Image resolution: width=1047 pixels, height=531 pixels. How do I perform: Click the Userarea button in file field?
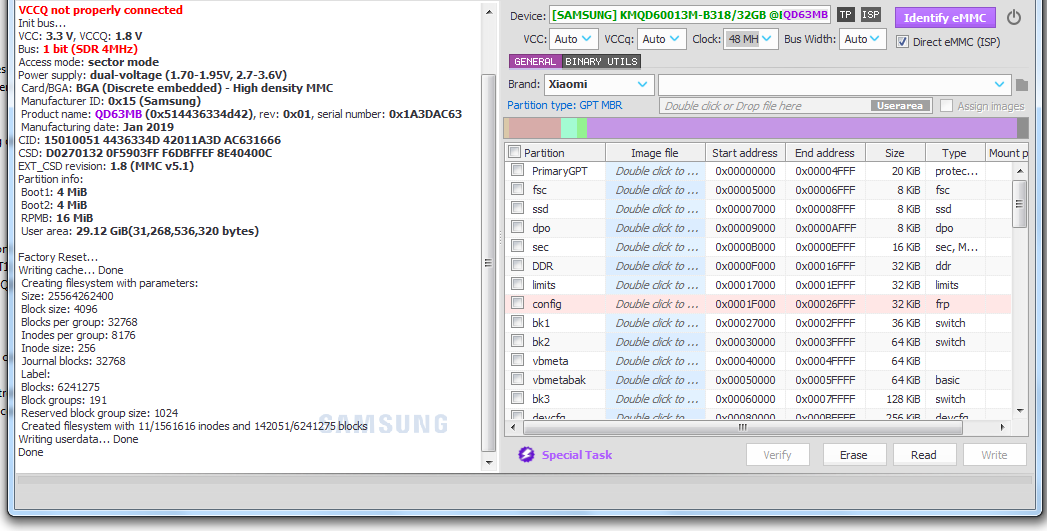tap(900, 106)
